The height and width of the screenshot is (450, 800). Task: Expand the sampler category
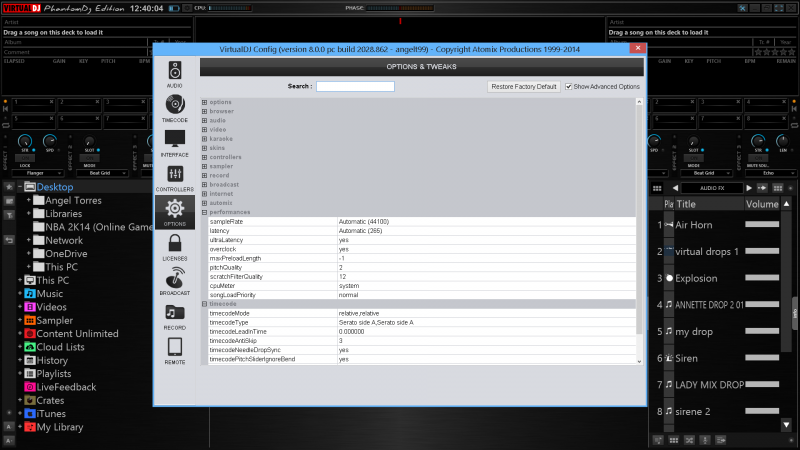(x=205, y=166)
